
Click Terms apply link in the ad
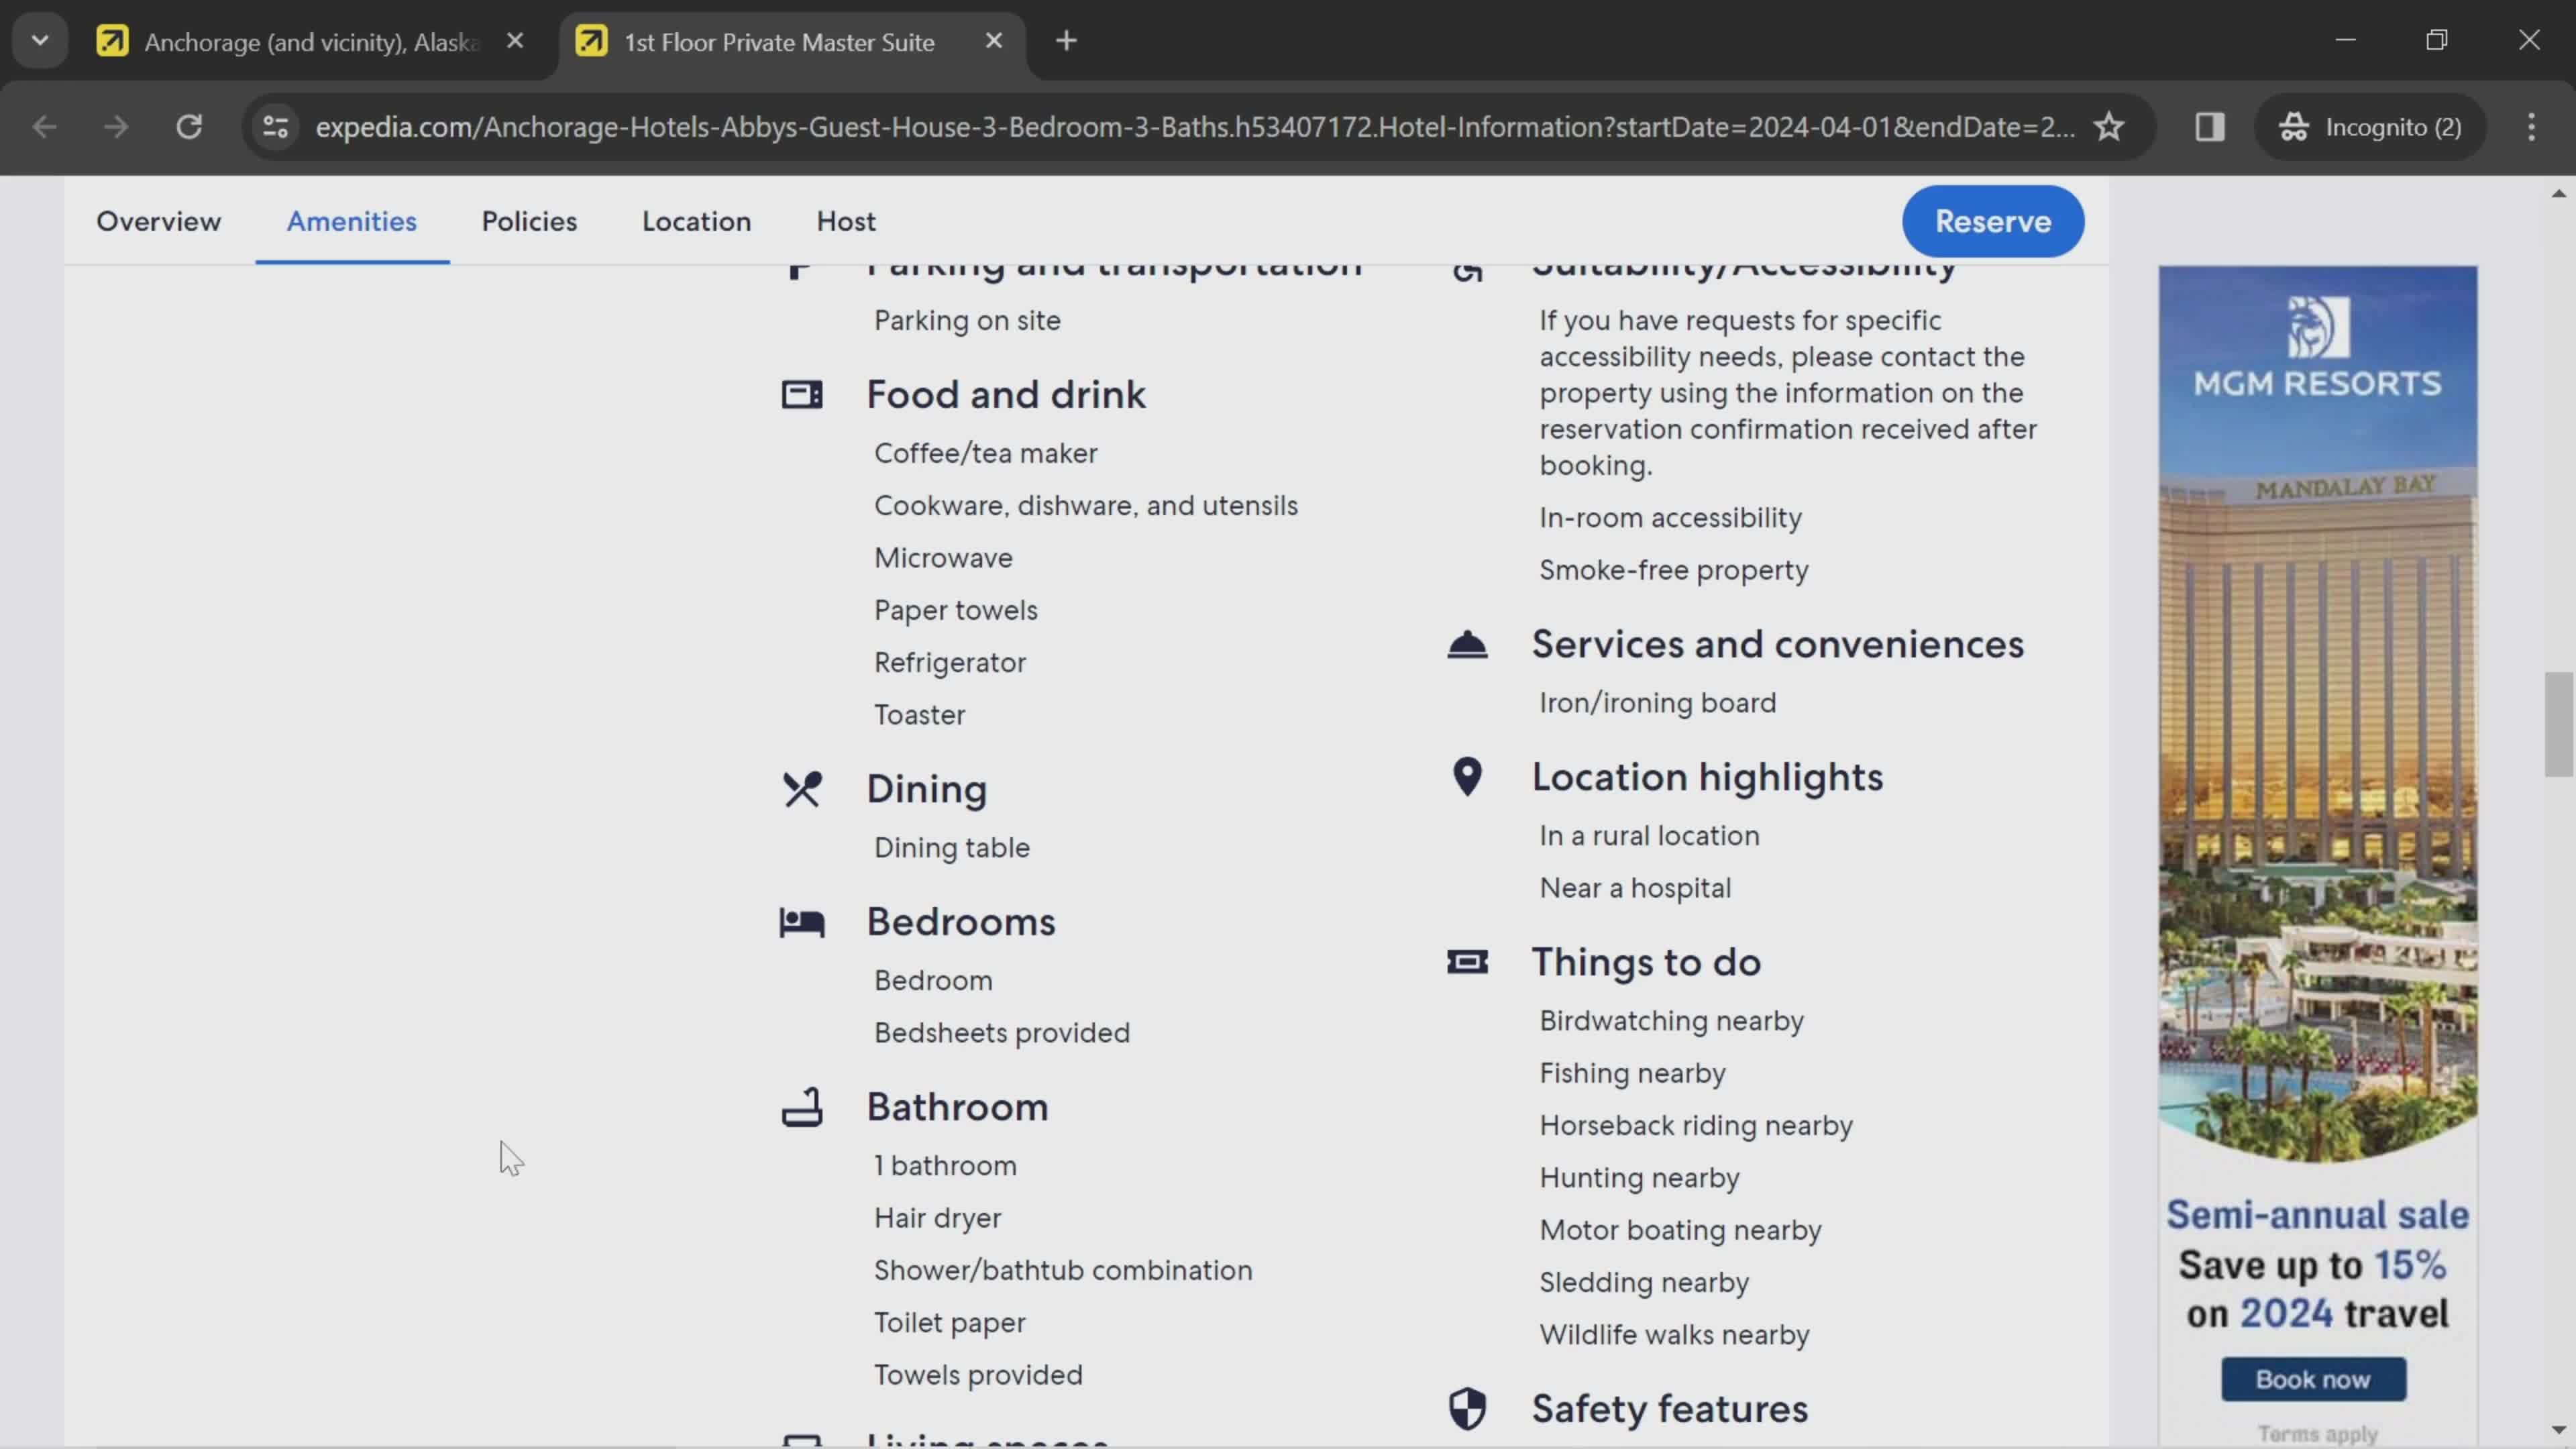[x=2317, y=1434]
